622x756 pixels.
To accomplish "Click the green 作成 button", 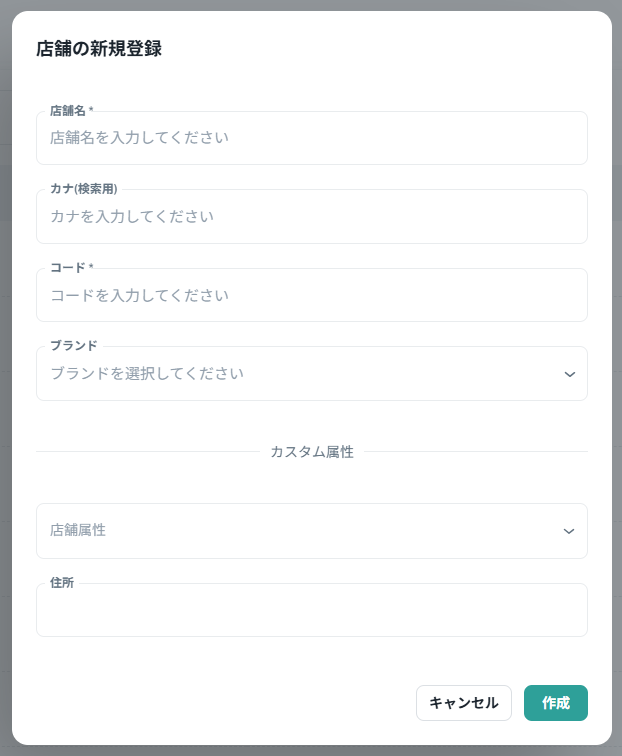I will (x=555, y=703).
